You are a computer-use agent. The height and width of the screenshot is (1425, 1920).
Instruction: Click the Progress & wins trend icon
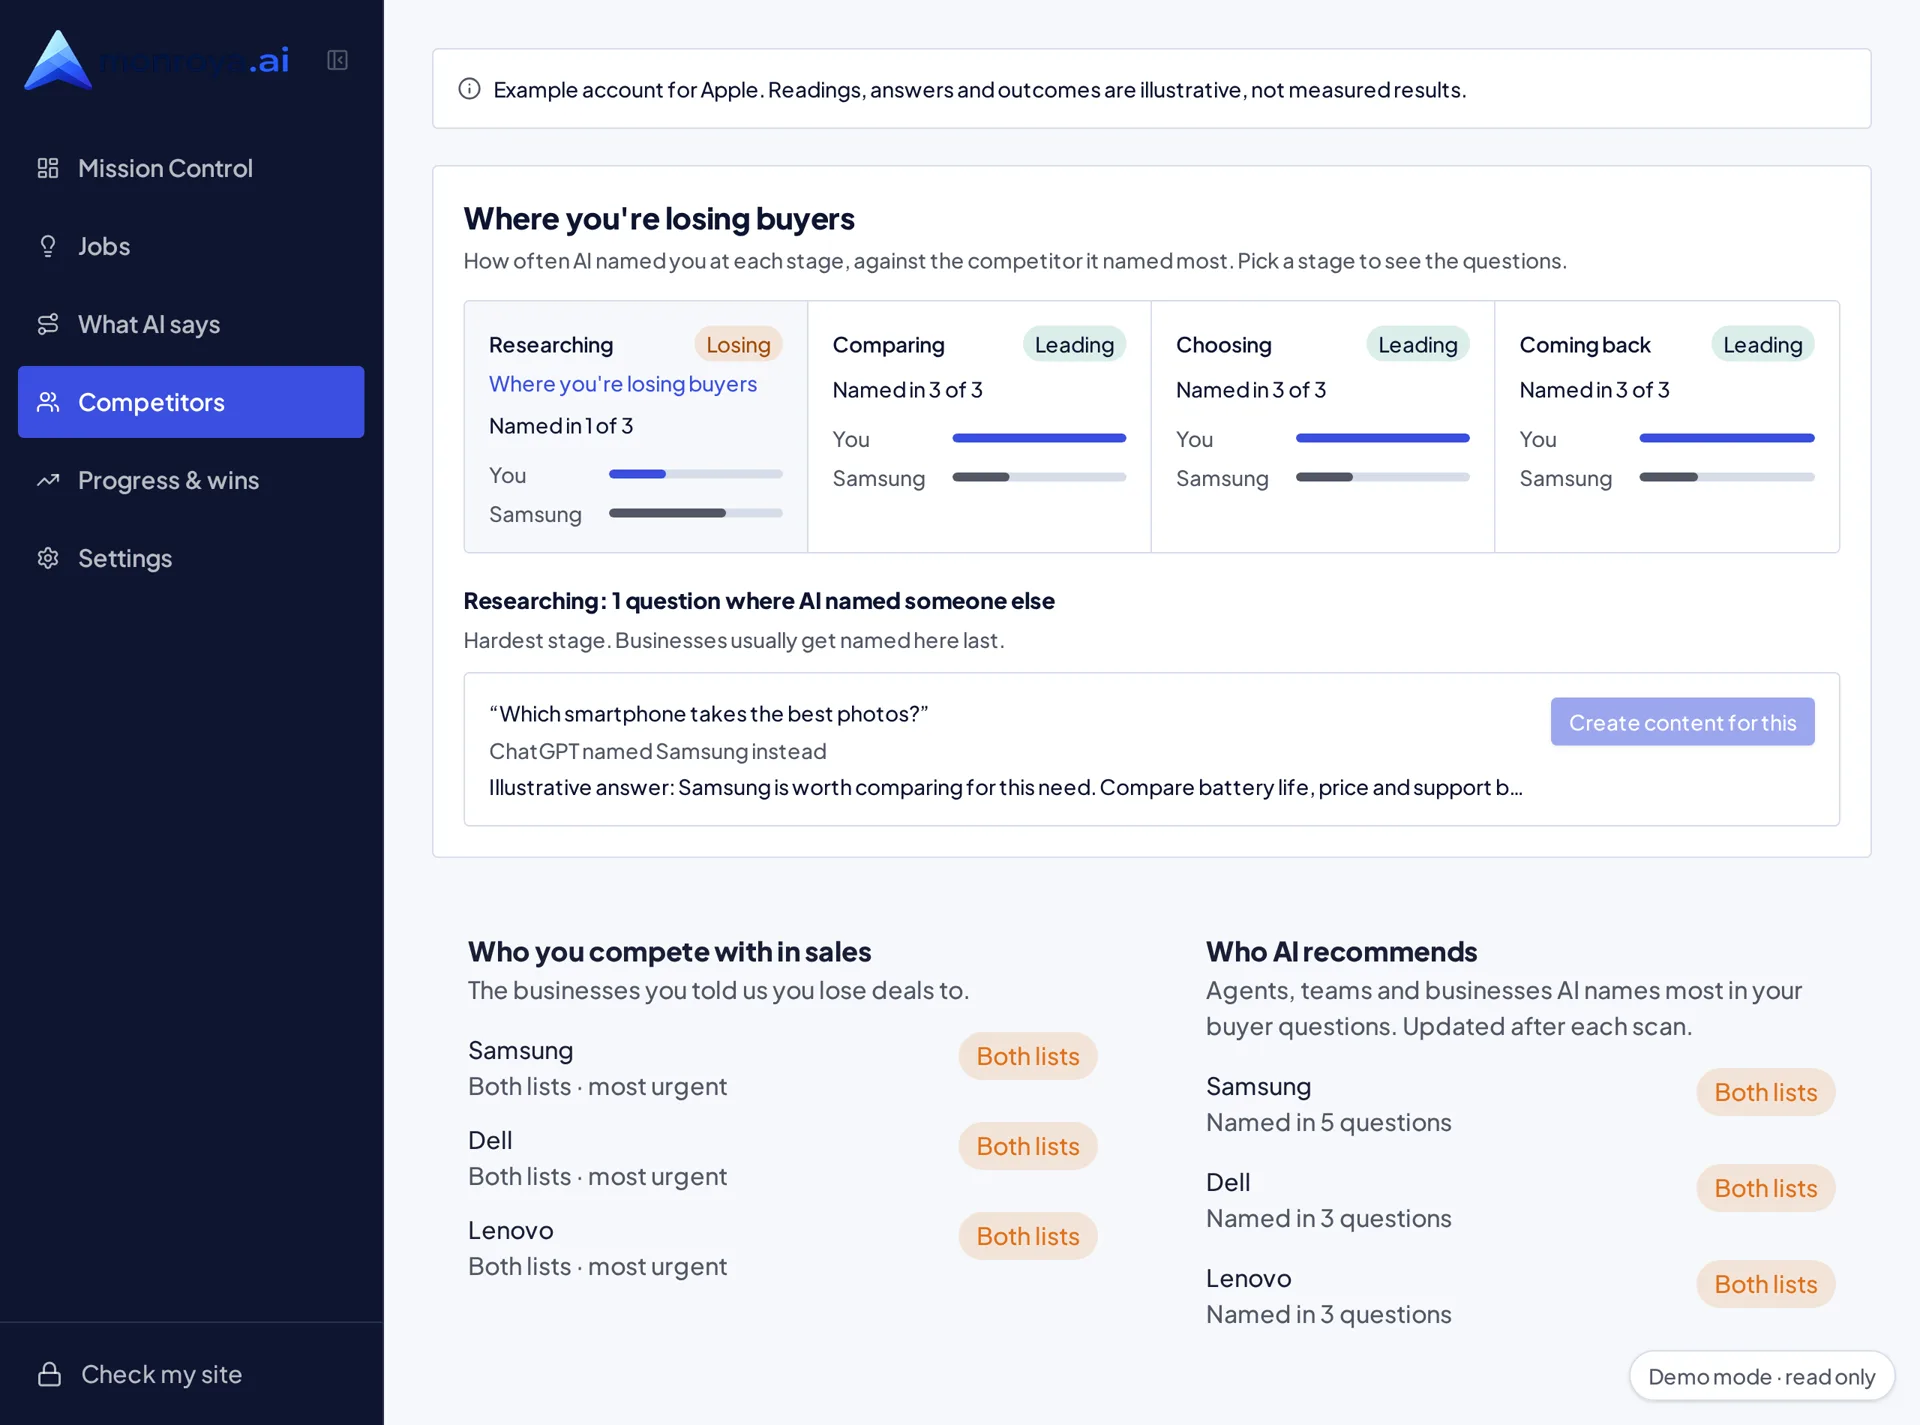point(48,480)
